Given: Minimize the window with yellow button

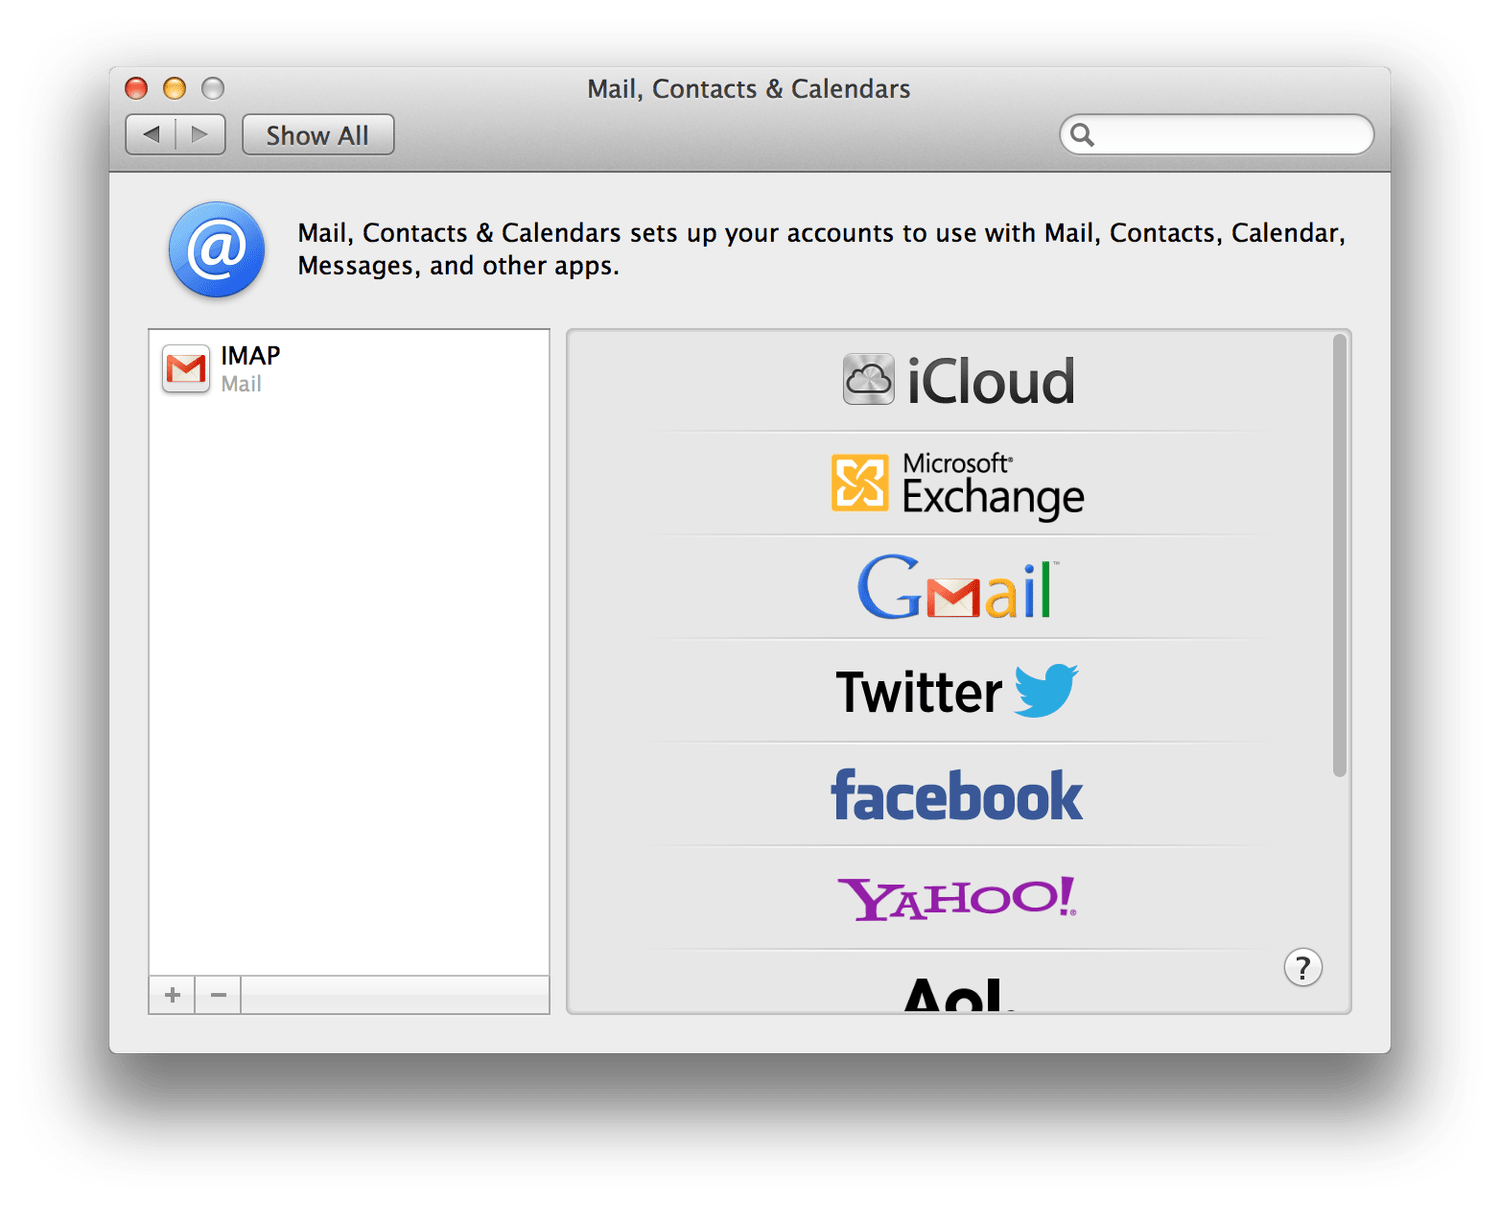Looking at the screenshot, I should click(174, 88).
